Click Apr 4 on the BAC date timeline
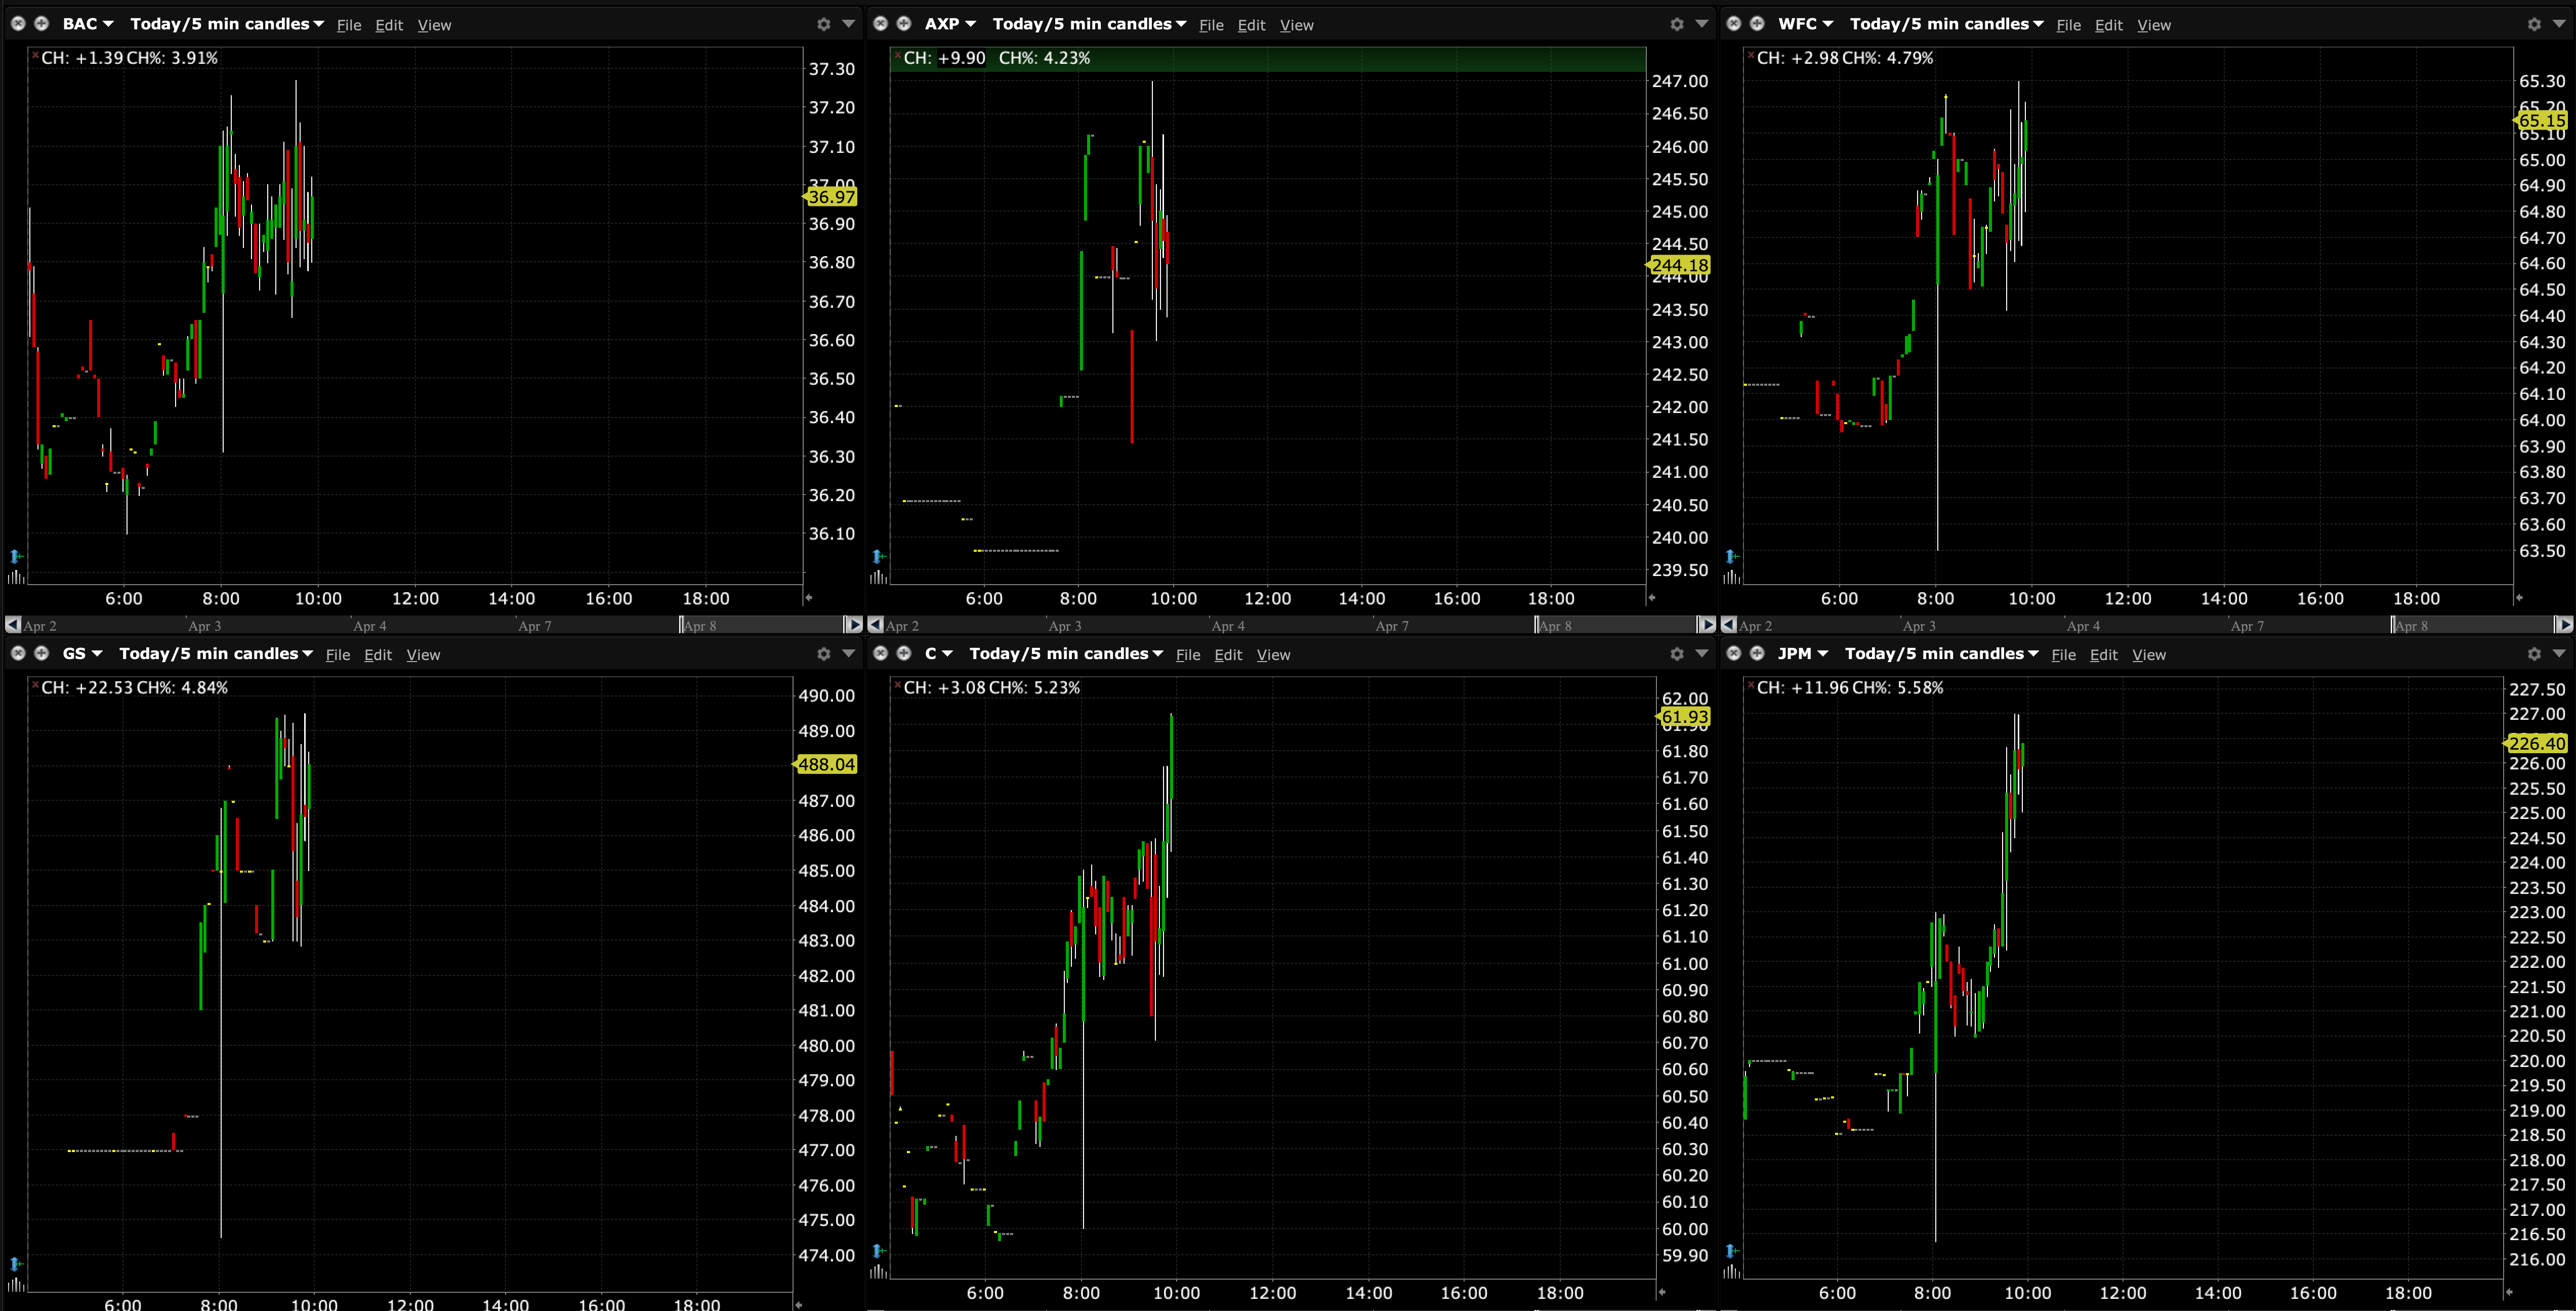 tap(370, 626)
